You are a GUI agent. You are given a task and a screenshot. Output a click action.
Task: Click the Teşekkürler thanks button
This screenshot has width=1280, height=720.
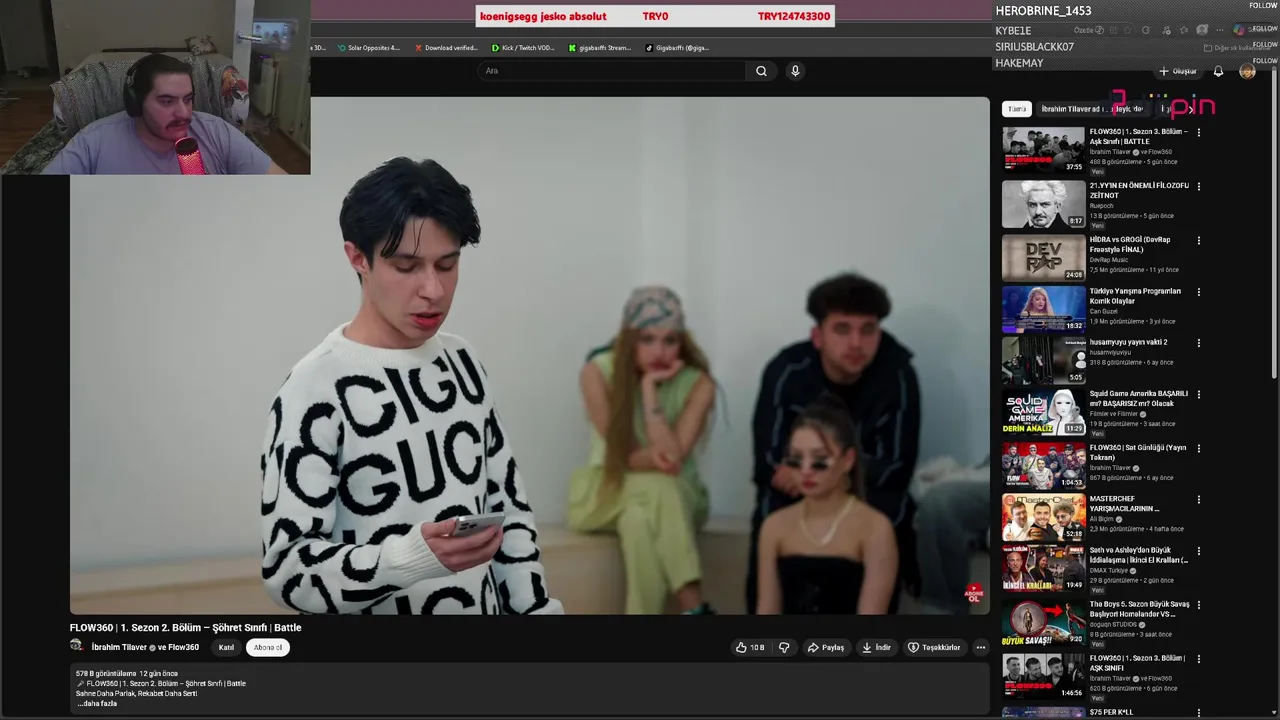coord(934,647)
